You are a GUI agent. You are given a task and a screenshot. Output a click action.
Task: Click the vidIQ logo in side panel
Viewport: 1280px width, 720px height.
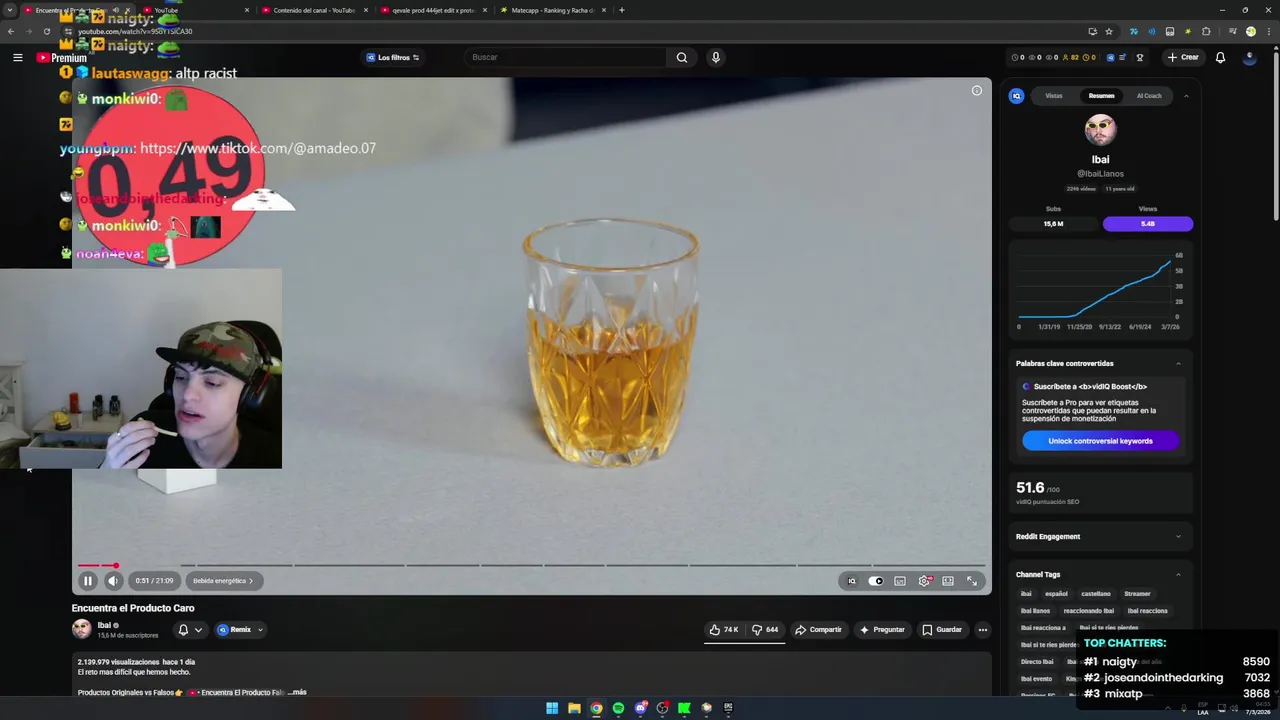click(x=1017, y=96)
